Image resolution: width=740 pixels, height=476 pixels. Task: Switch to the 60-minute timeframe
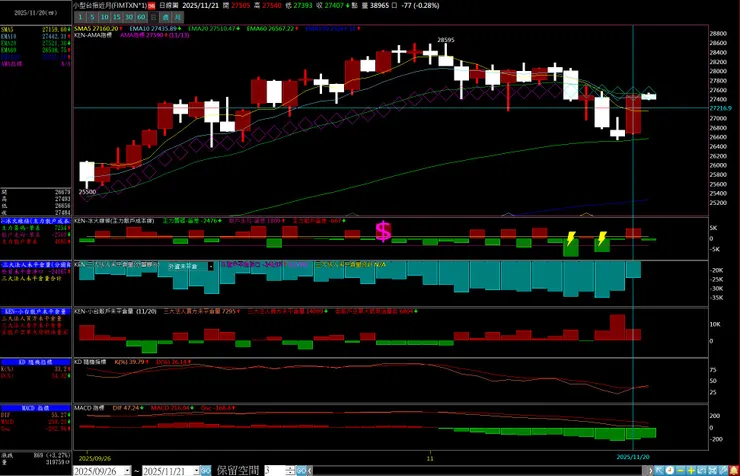coord(142,17)
